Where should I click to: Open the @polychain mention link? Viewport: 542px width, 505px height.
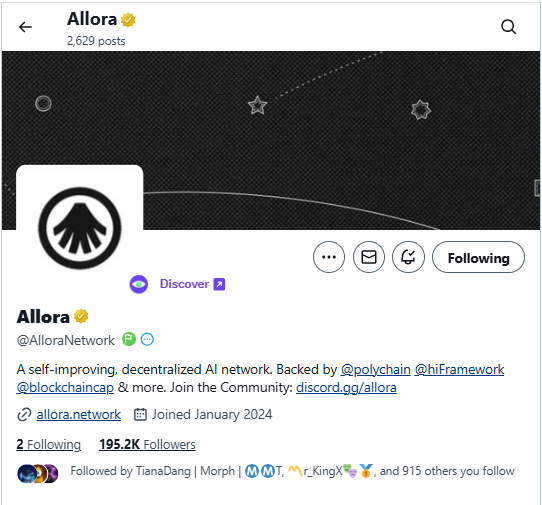(x=376, y=370)
